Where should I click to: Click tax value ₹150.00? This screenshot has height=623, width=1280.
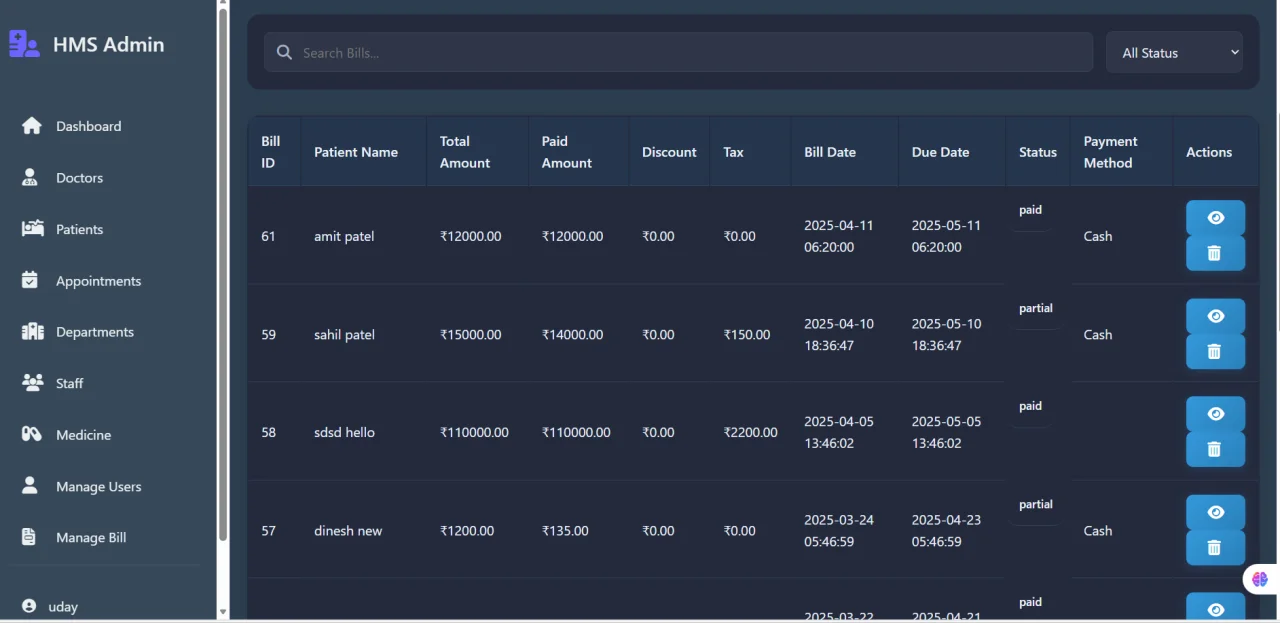click(747, 335)
